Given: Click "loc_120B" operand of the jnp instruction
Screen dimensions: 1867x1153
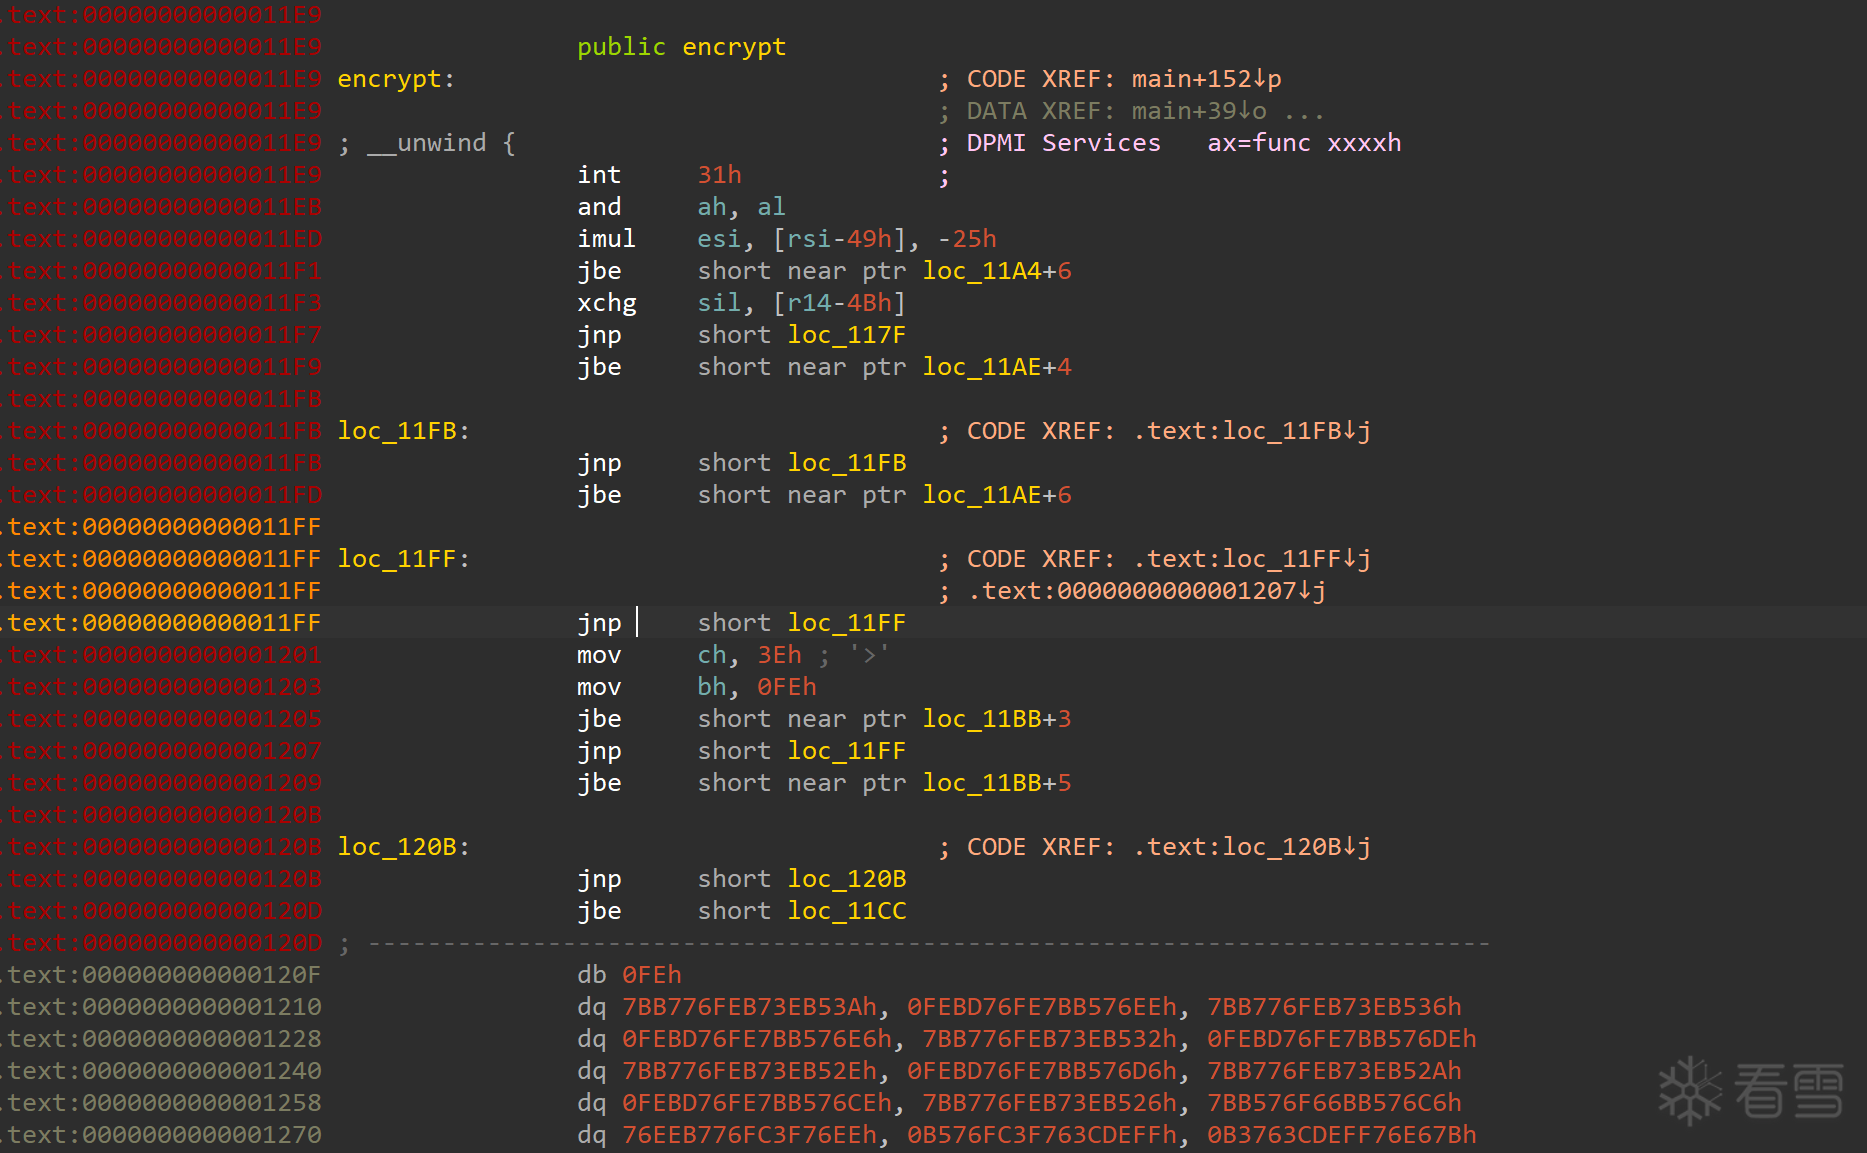Looking at the screenshot, I should [x=846, y=879].
